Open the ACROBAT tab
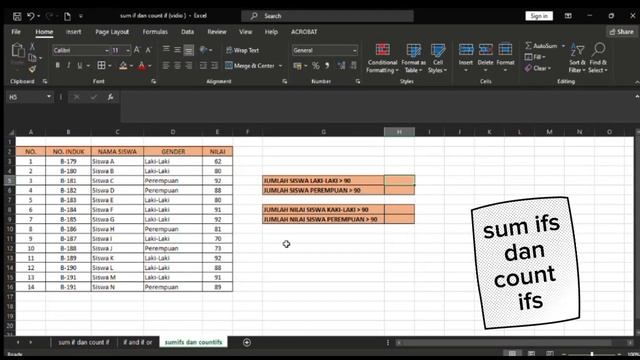 pyautogui.click(x=304, y=31)
